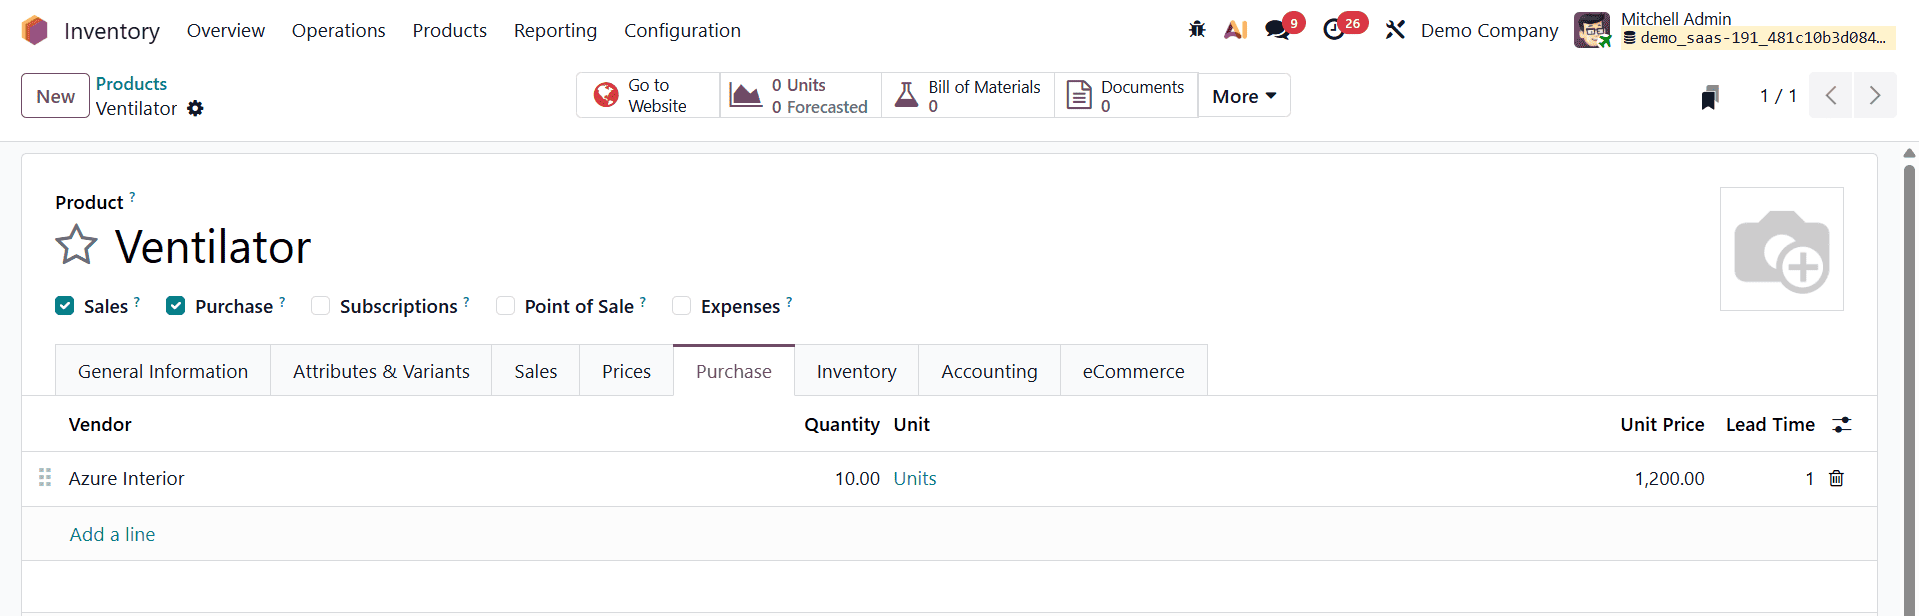Switch to Attributes & Variants tab
Screen dimensions: 1919x616
(381, 371)
